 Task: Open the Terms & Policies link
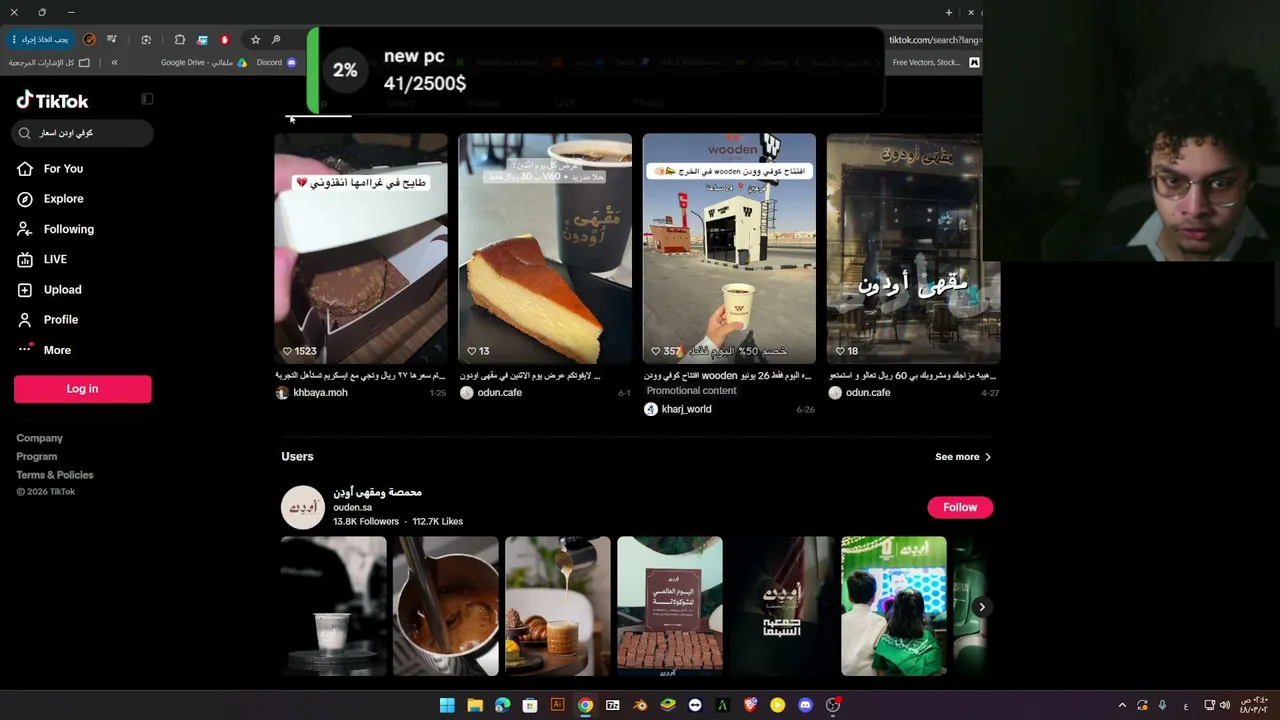pyautogui.click(x=55, y=475)
